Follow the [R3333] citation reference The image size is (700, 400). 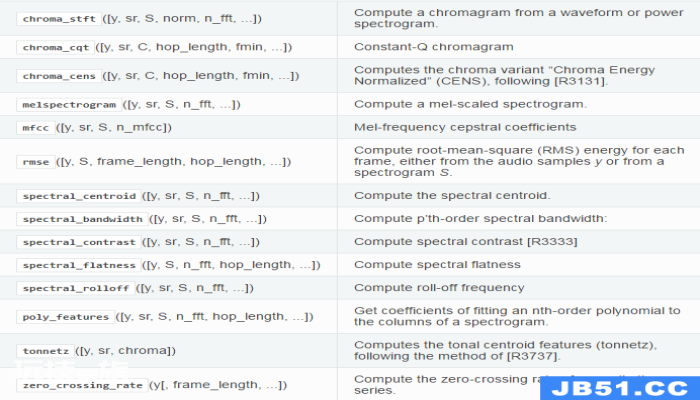pos(552,242)
